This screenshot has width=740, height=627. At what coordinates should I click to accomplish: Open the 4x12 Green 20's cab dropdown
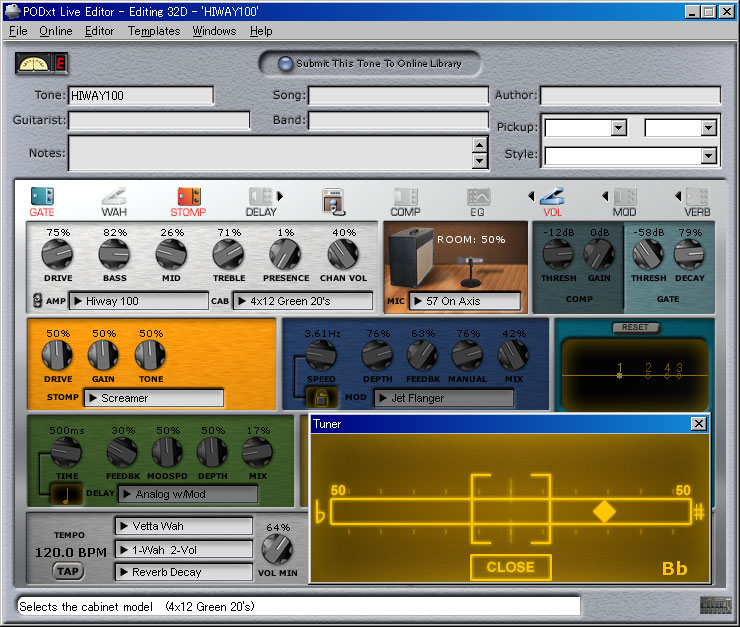pos(303,301)
